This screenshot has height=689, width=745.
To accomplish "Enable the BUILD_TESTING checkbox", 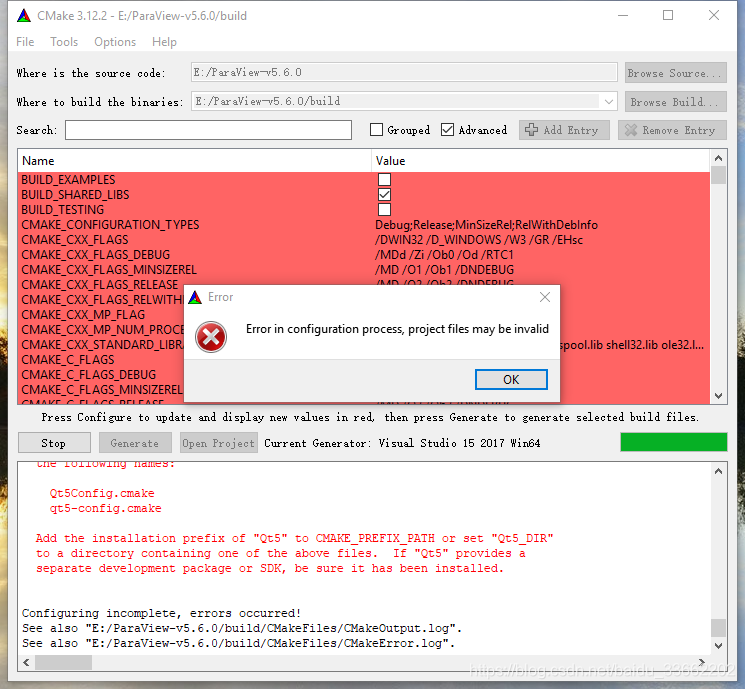I will (x=384, y=210).
